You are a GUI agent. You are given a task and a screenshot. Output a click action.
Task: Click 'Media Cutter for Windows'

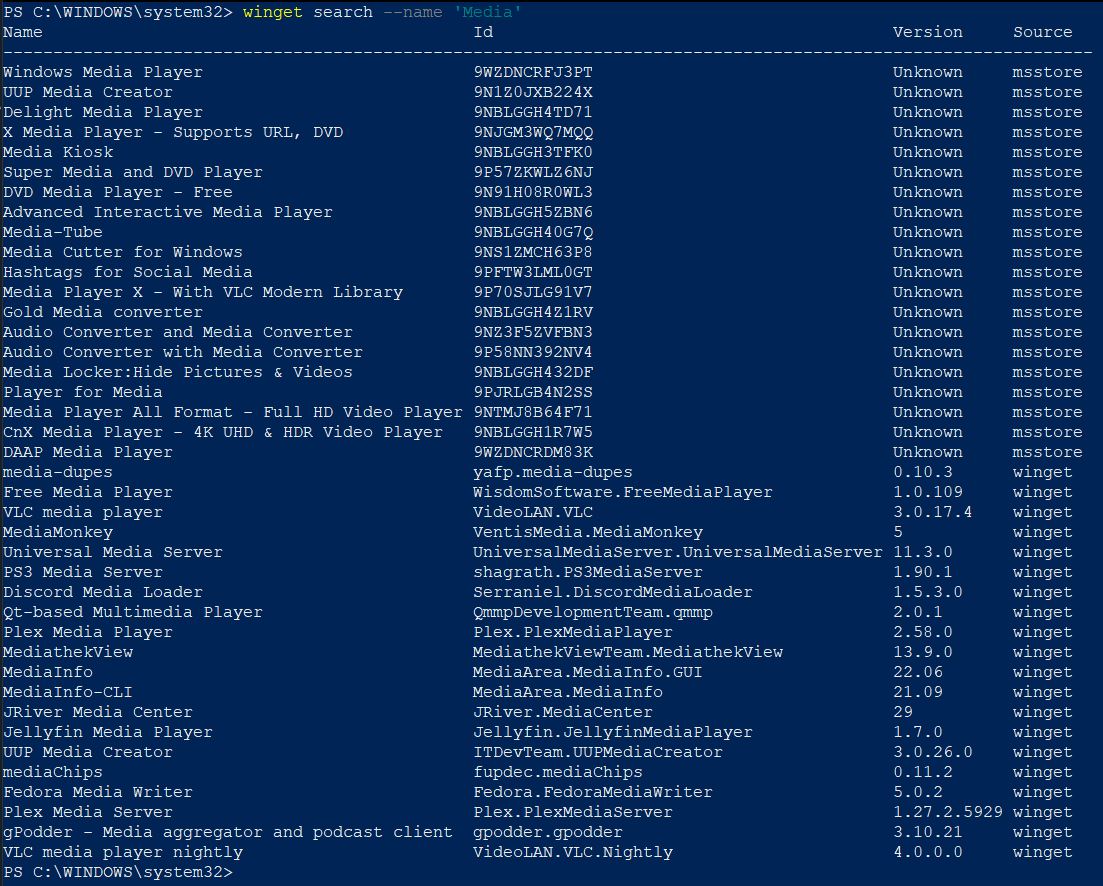coord(122,252)
